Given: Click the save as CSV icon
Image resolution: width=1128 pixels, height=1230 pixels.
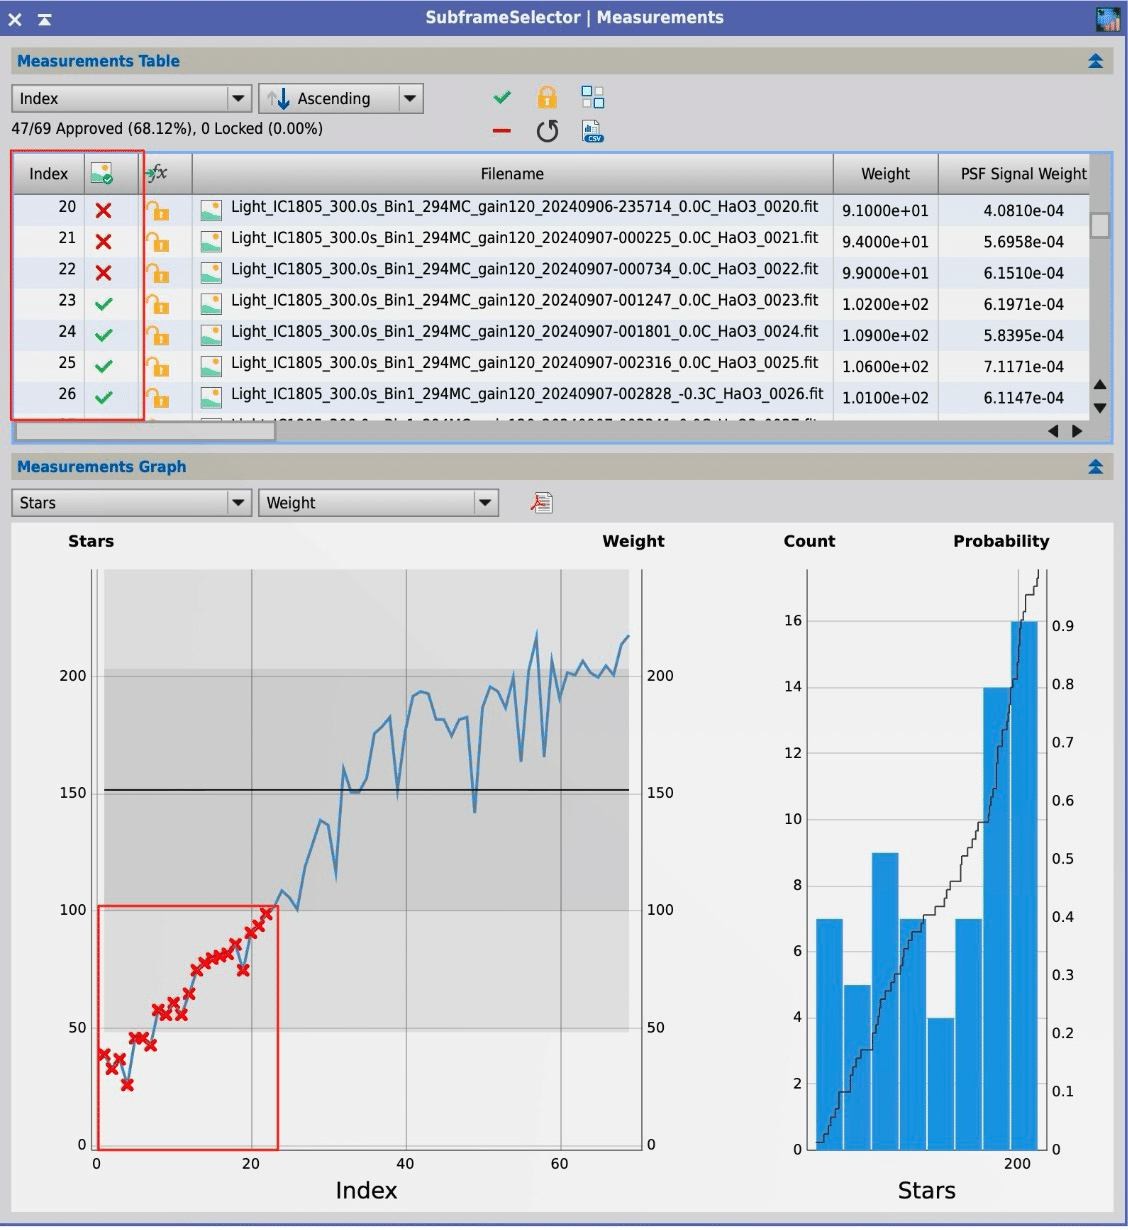Looking at the screenshot, I should (x=592, y=131).
